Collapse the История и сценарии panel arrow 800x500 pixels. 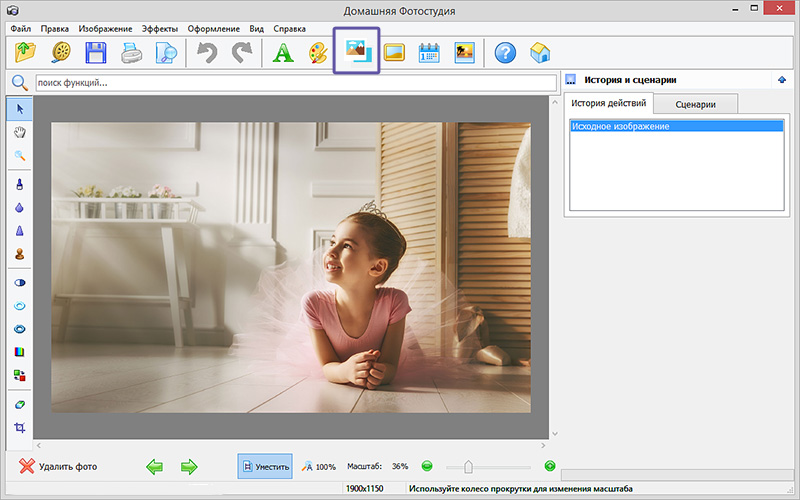point(782,80)
